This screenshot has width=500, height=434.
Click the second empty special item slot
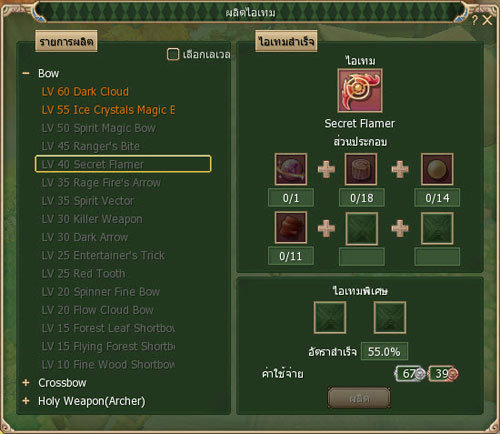pos(390,318)
